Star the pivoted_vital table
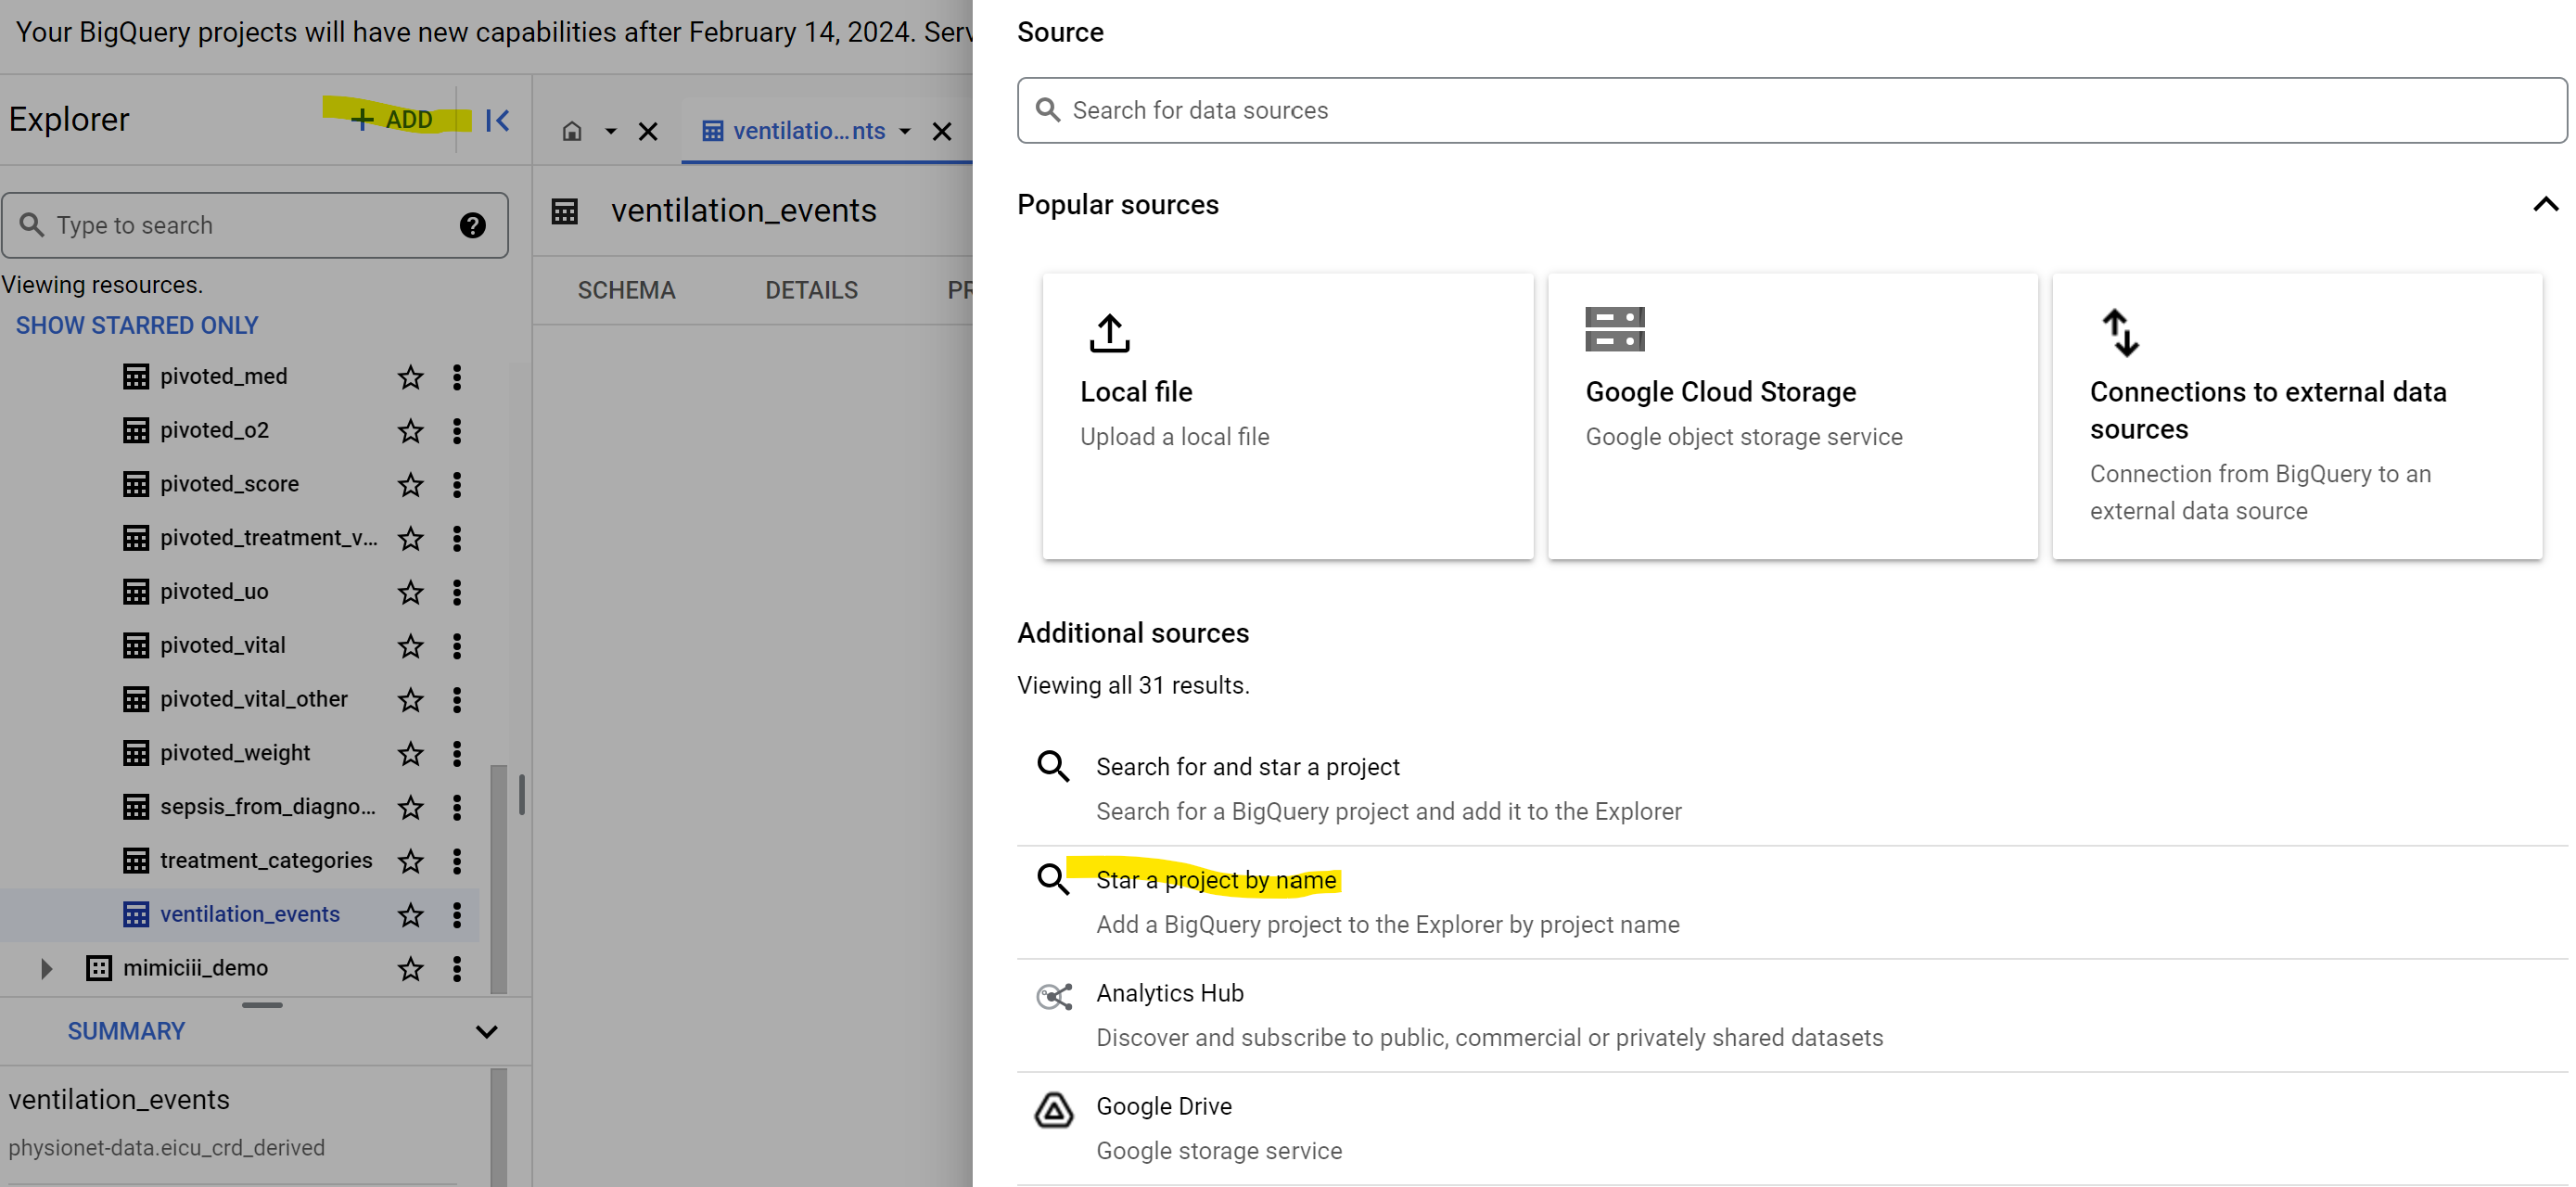 coord(410,646)
